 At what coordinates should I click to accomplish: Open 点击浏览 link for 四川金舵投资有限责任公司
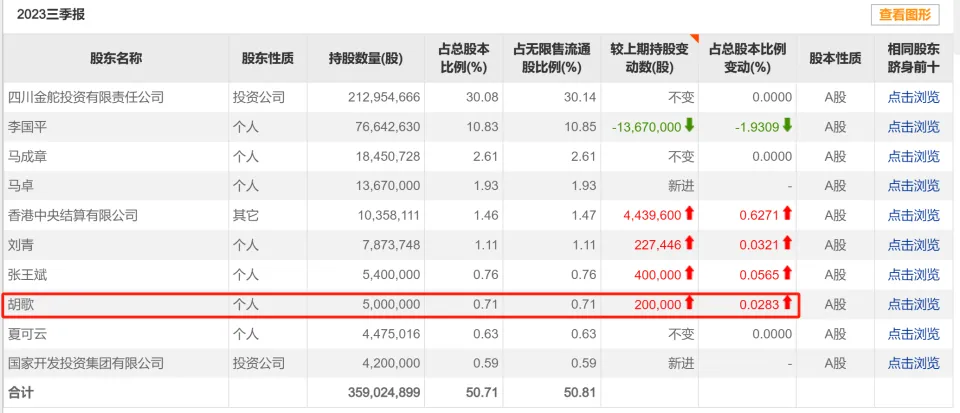[x=913, y=97]
